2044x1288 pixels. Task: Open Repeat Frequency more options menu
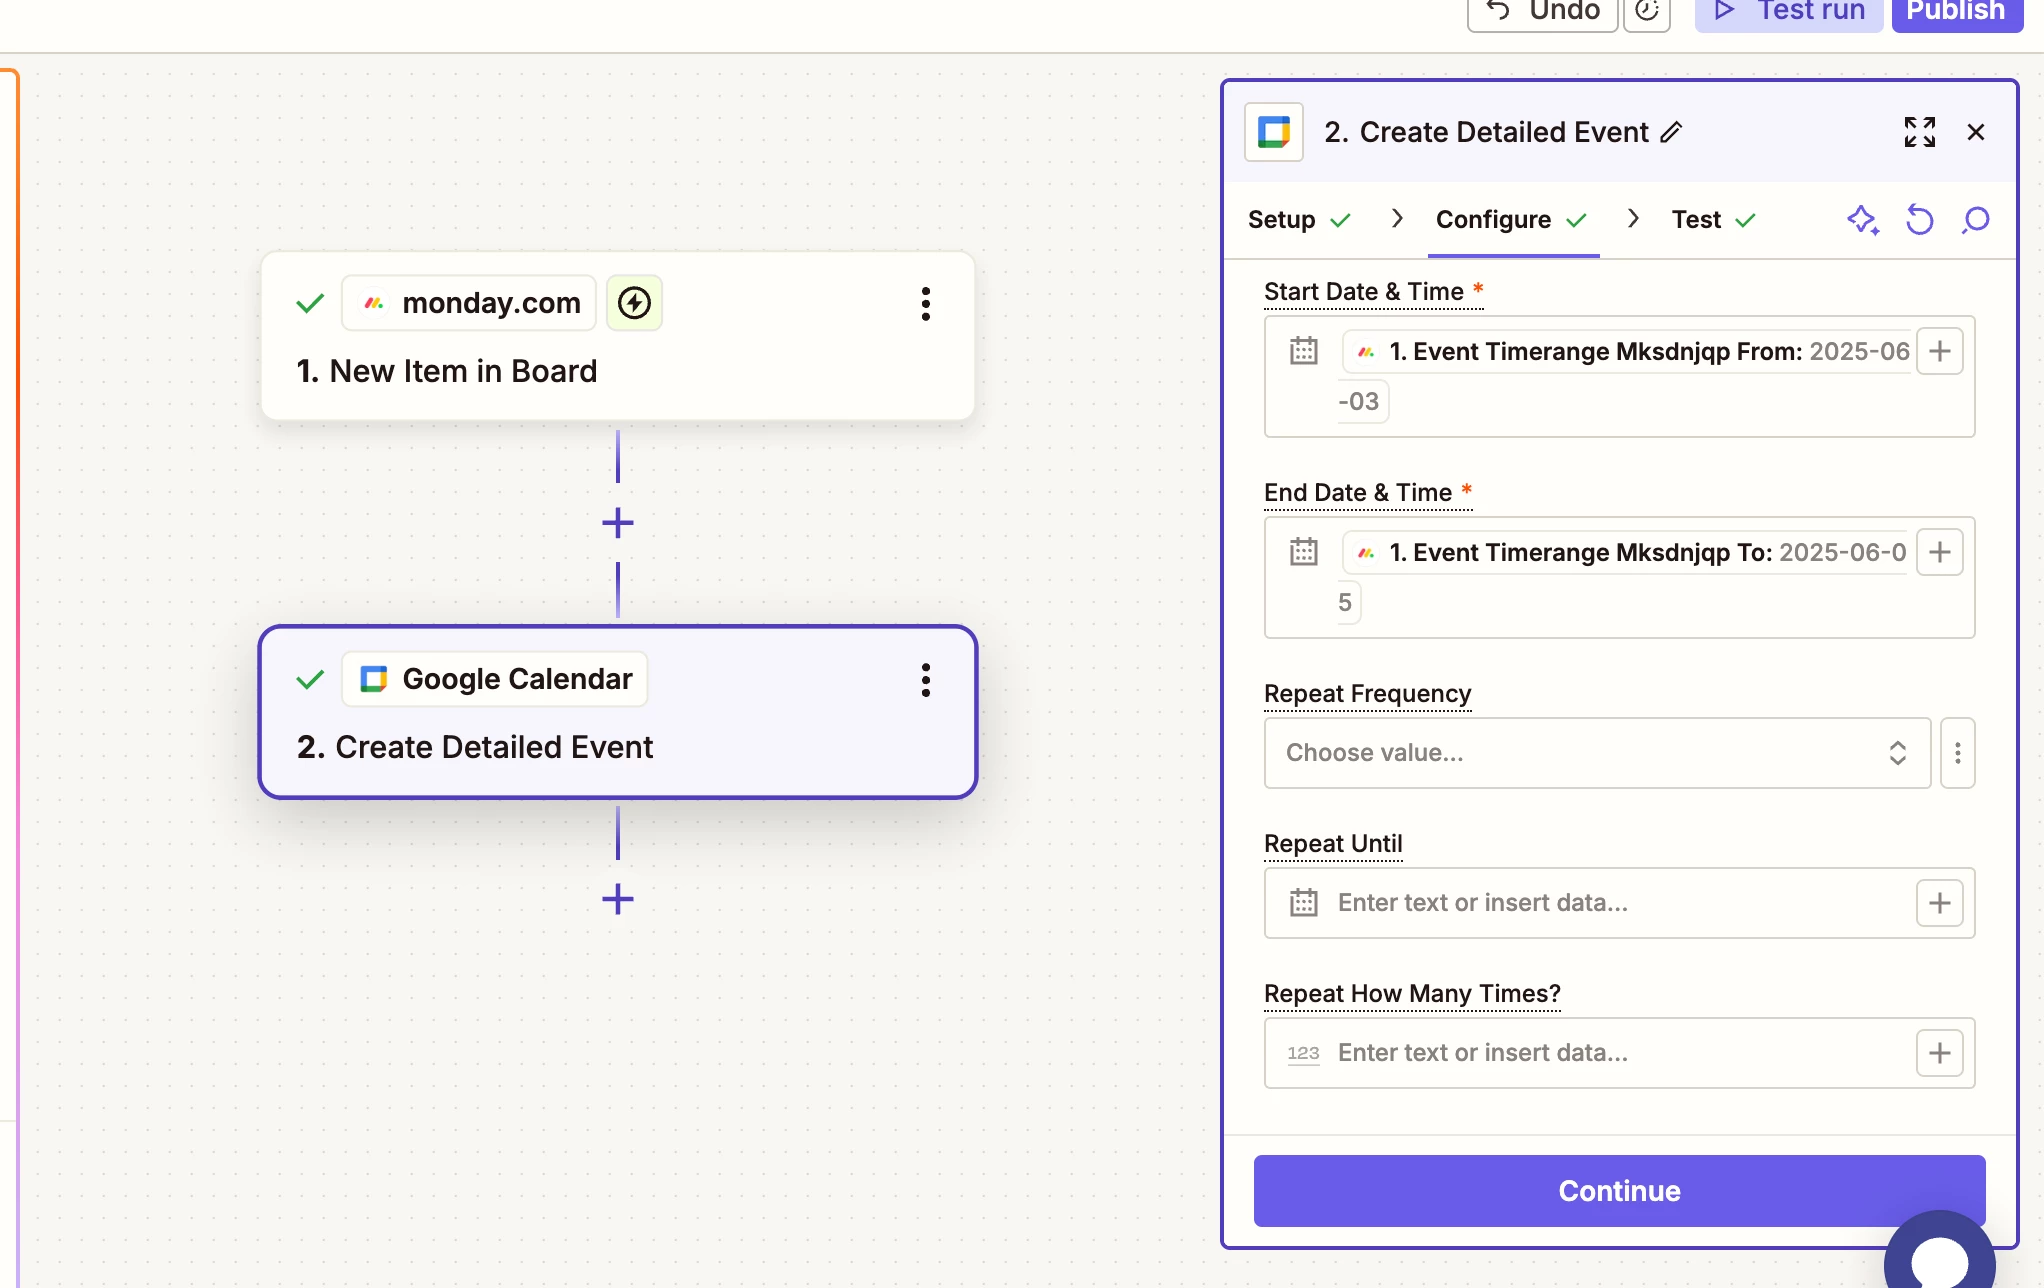tap(1958, 753)
